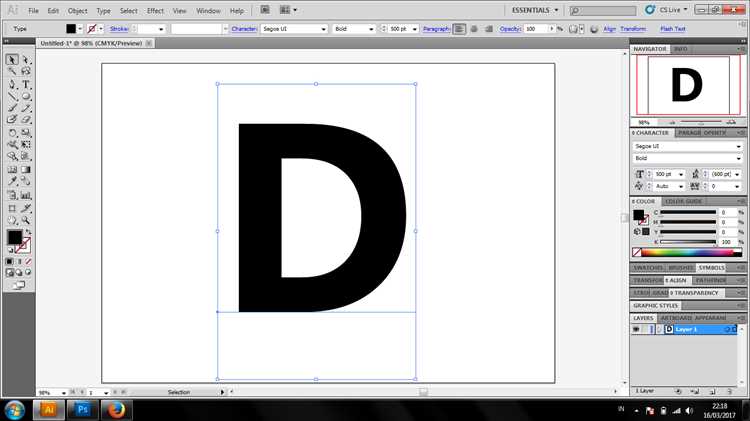750x421 pixels.
Task: Open kerning Auto dropdown in Character panel
Action: pyautogui.click(x=681, y=186)
